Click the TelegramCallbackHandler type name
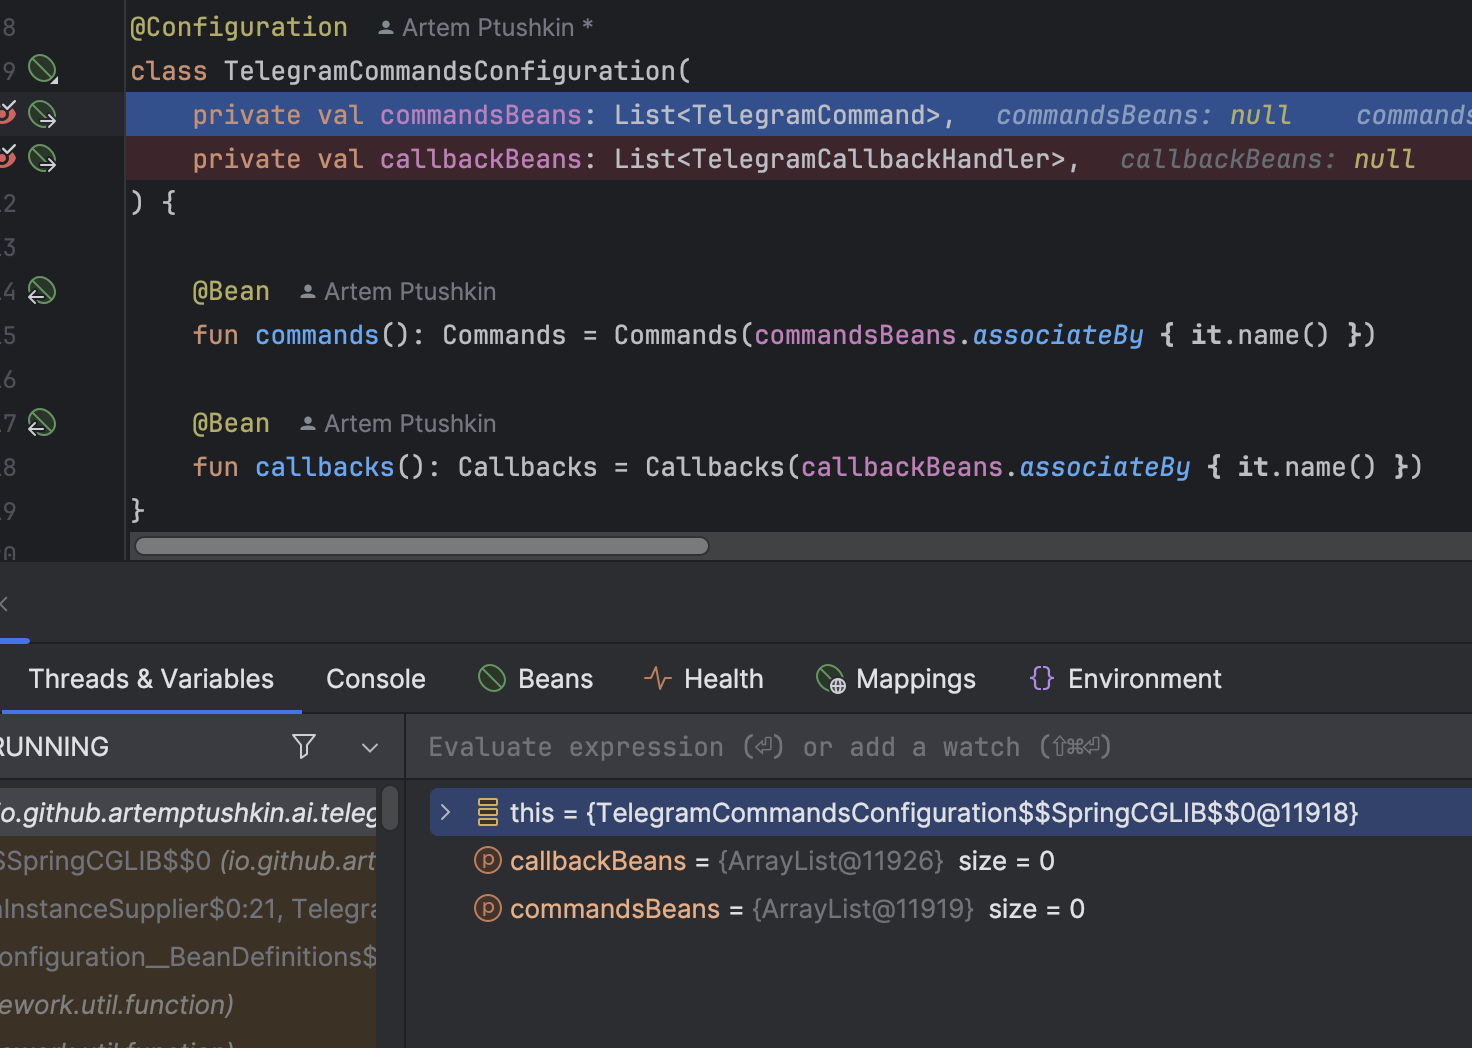This screenshot has width=1472, height=1048. coord(869,159)
